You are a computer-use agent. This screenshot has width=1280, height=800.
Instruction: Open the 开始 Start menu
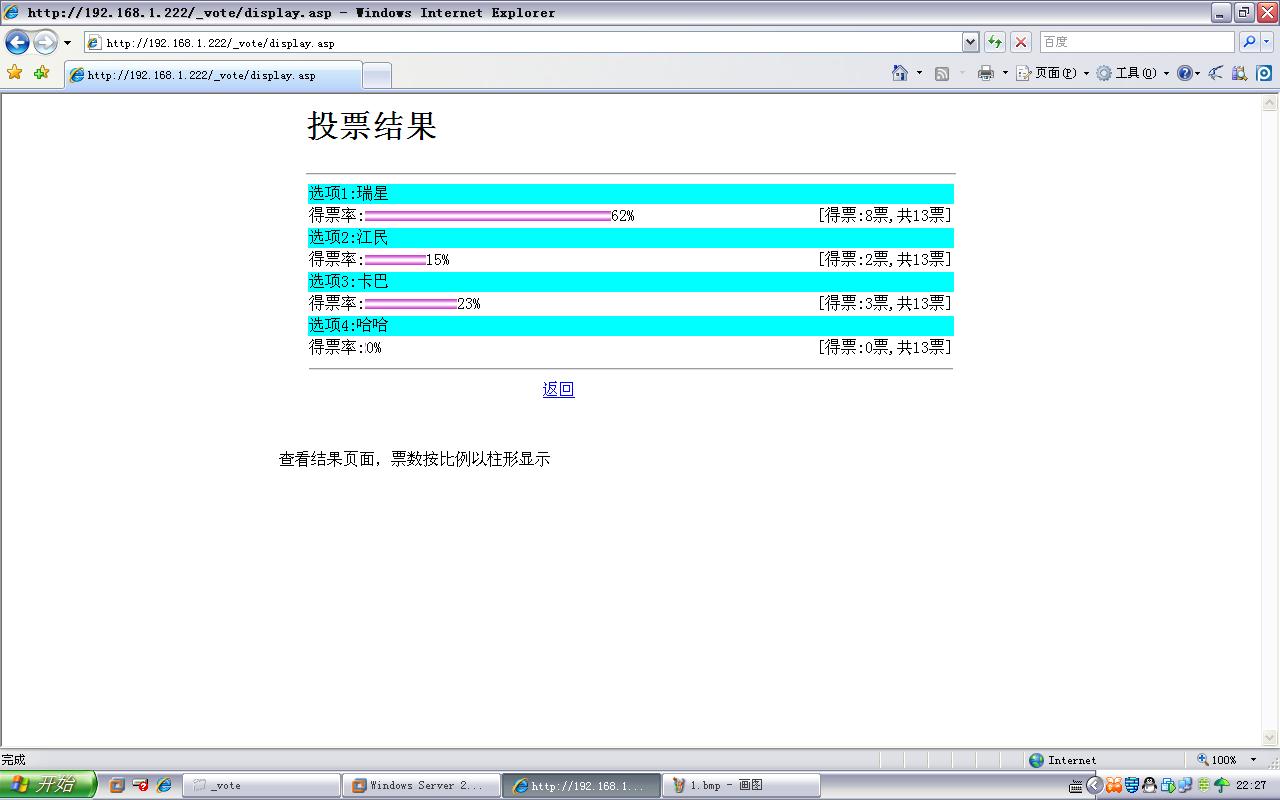(x=47, y=785)
